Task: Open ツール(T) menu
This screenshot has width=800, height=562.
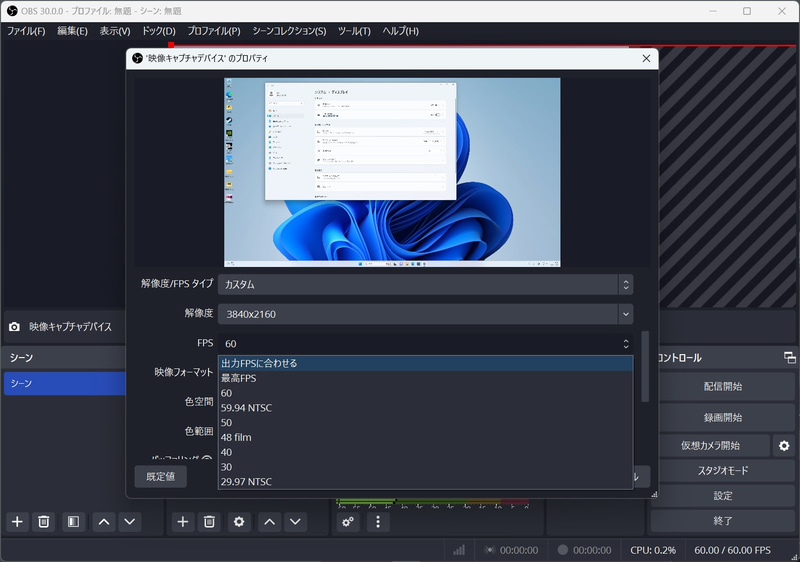Action: click(x=354, y=31)
